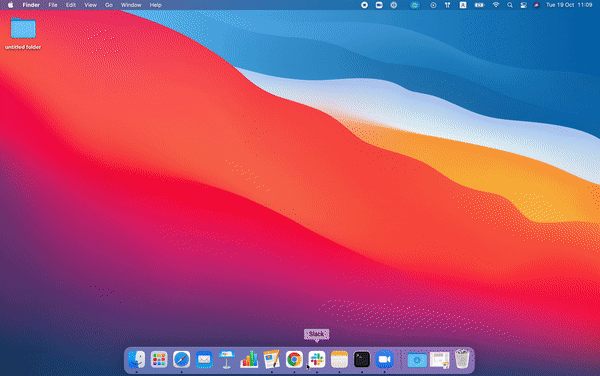This screenshot has width=600, height=376.
Task: Open Control Center in the menu bar
Action: (523, 5)
